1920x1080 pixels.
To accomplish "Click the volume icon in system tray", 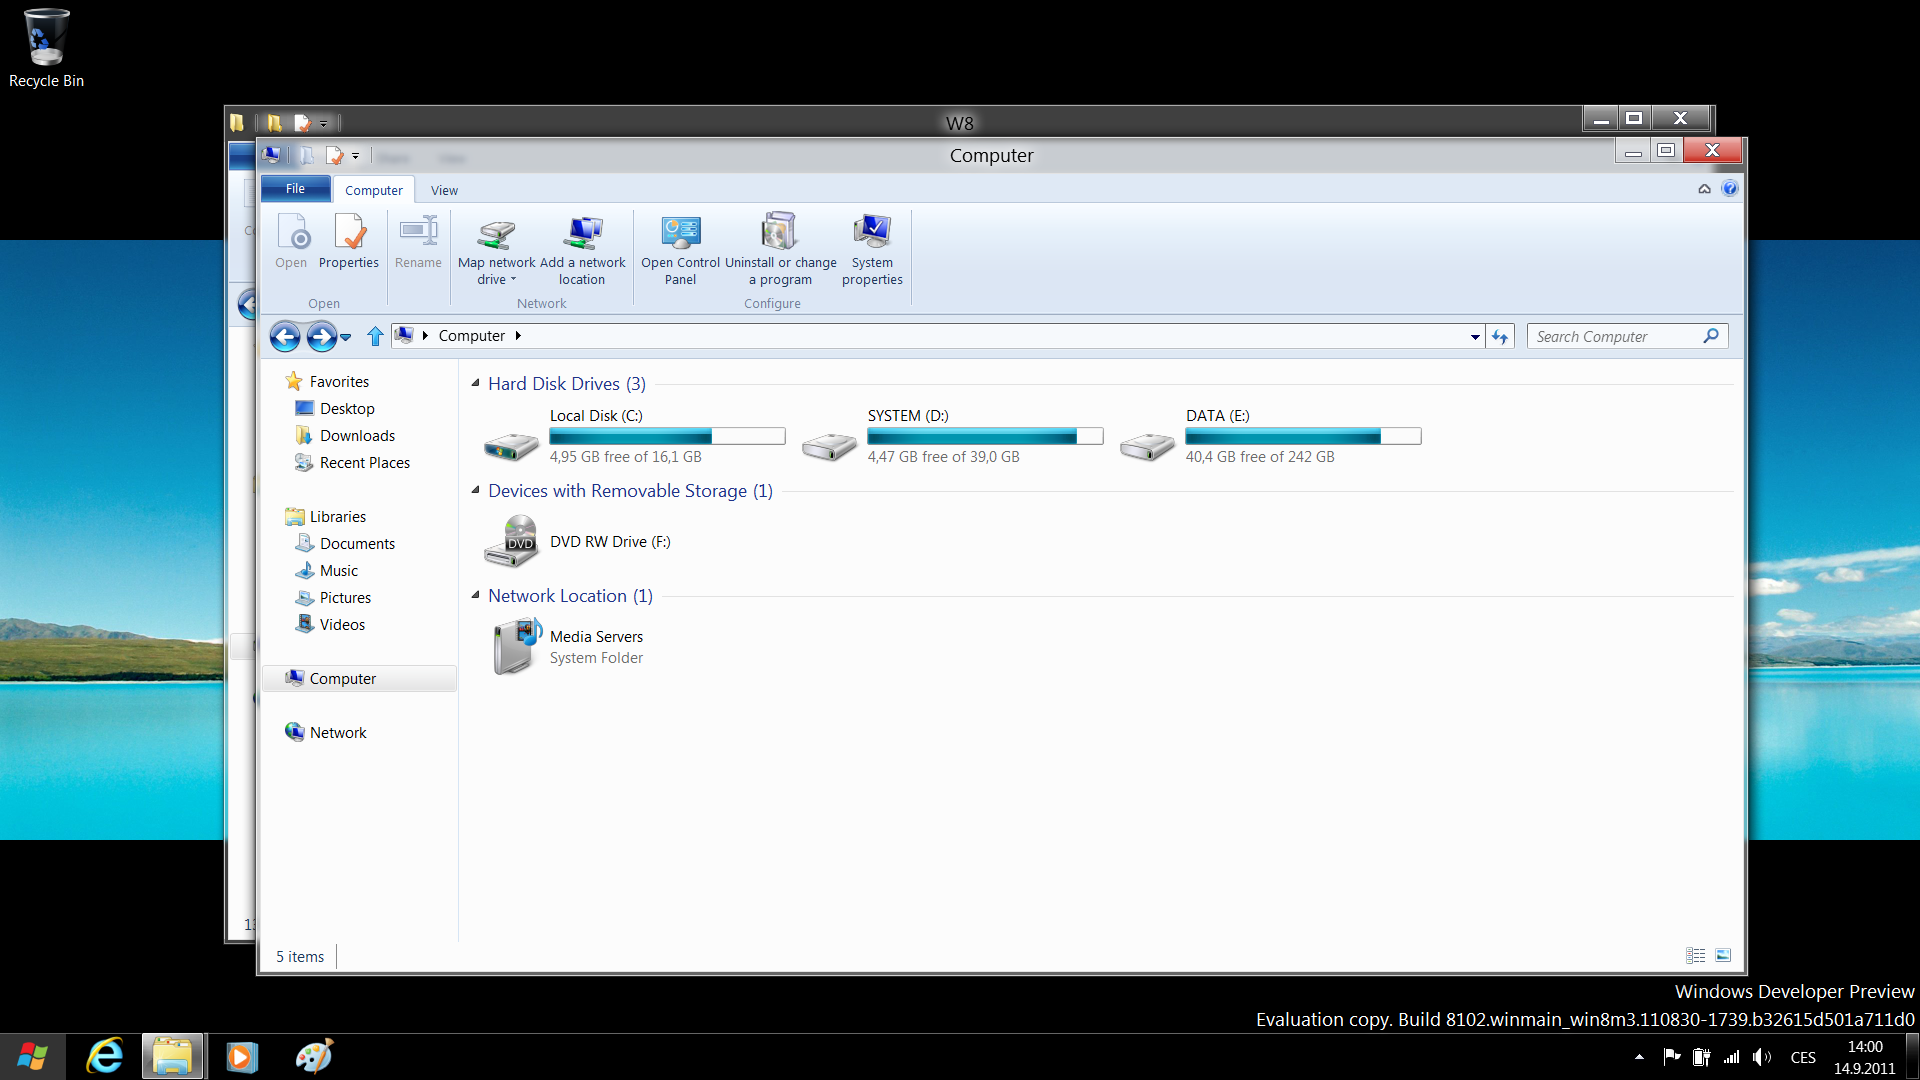I will point(1762,1057).
